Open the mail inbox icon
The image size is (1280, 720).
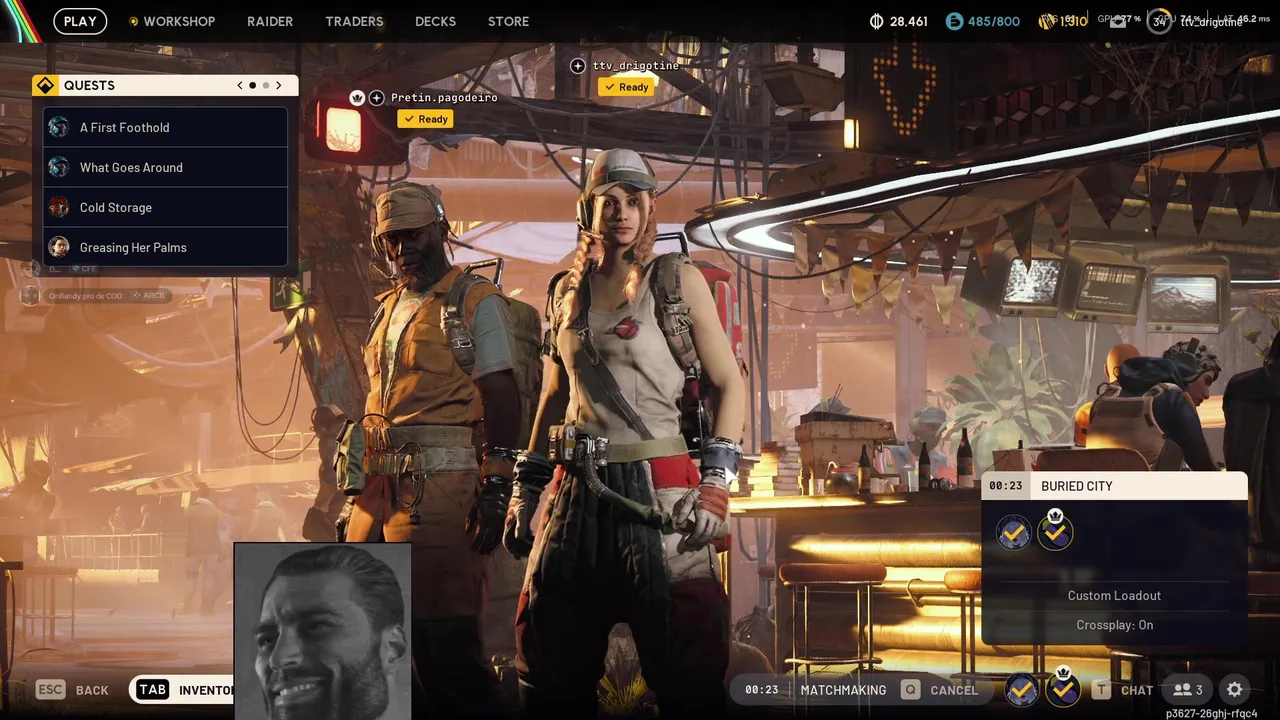click(1118, 22)
